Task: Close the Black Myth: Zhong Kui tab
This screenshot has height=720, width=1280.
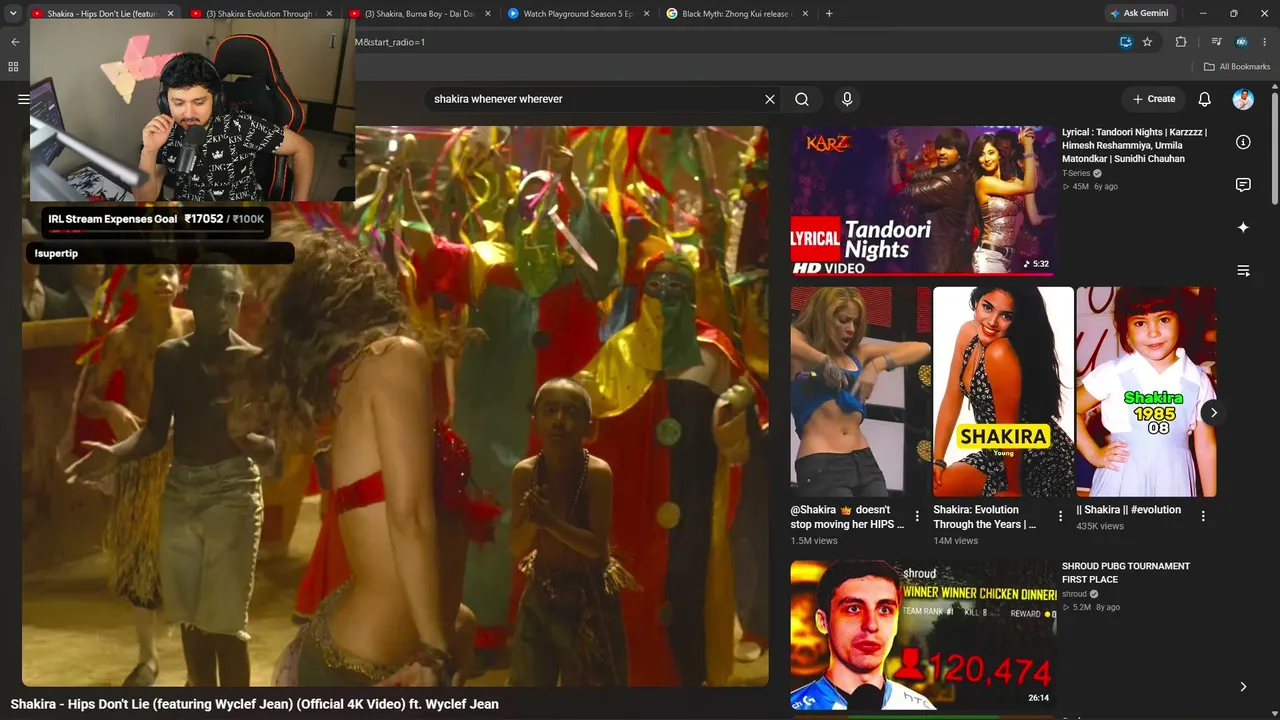Action: [806, 14]
